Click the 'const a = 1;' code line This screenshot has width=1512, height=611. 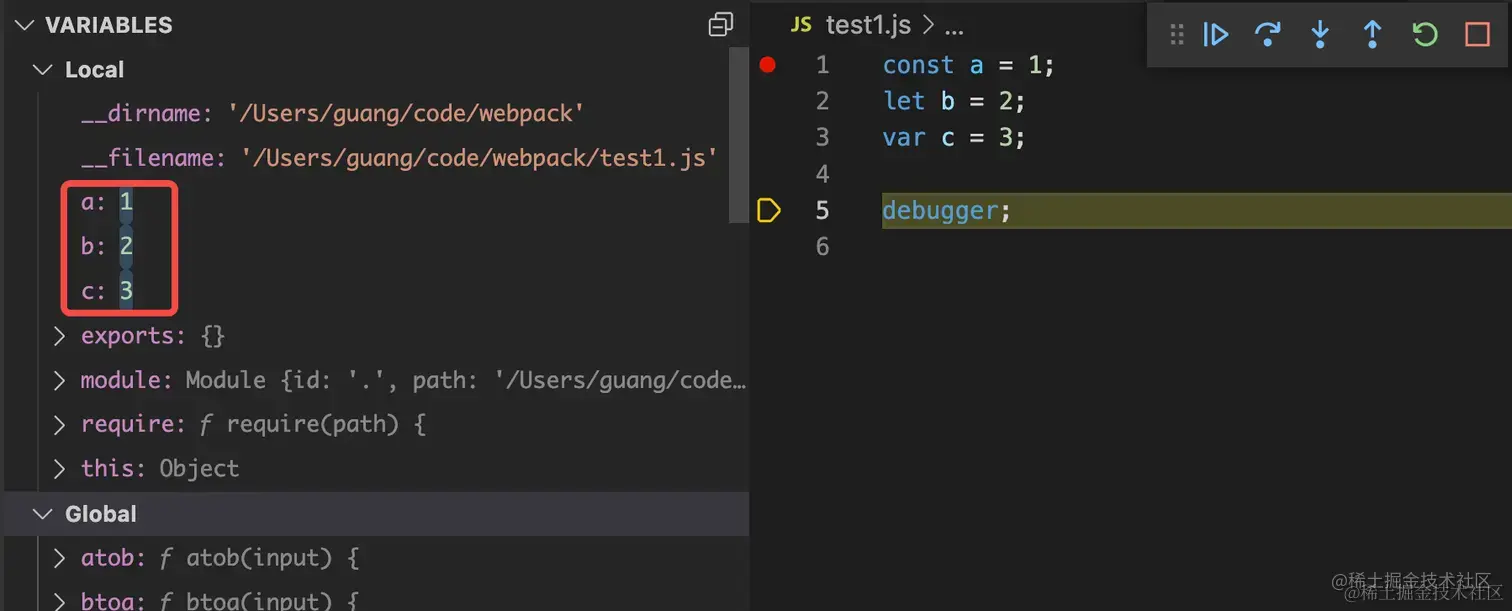pos(968,65)
